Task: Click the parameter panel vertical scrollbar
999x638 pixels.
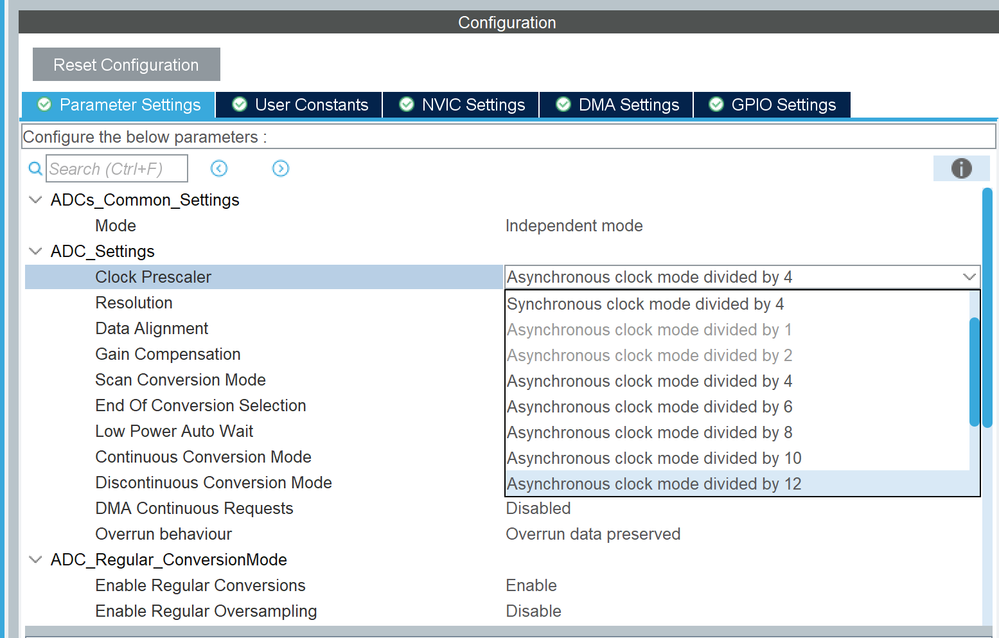Action: pyautogui.click(x=988, y=307)
